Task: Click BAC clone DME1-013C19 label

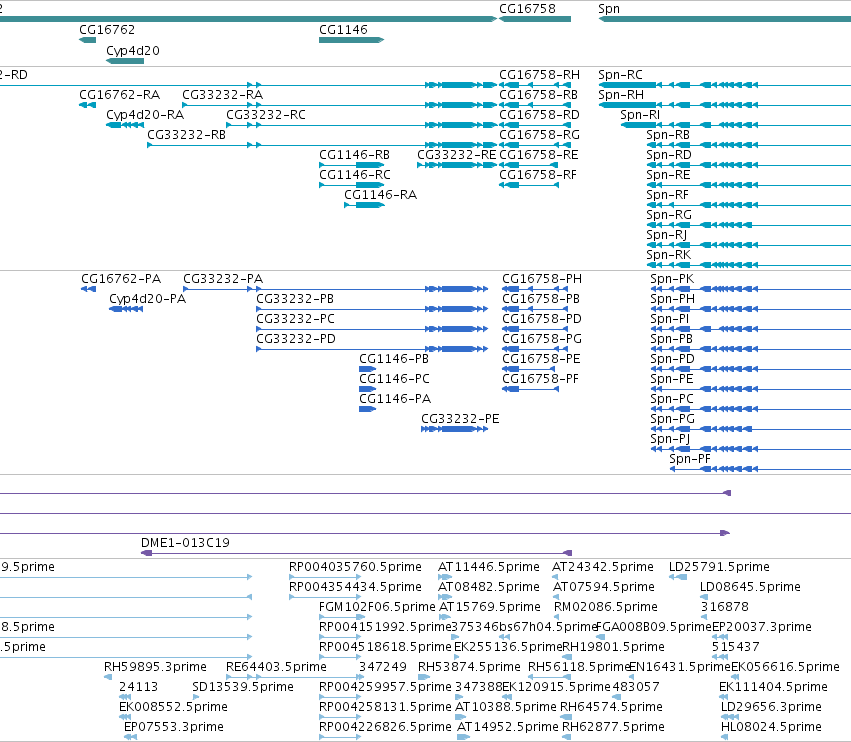Action: pyautogui.click(x=185, y=543)
